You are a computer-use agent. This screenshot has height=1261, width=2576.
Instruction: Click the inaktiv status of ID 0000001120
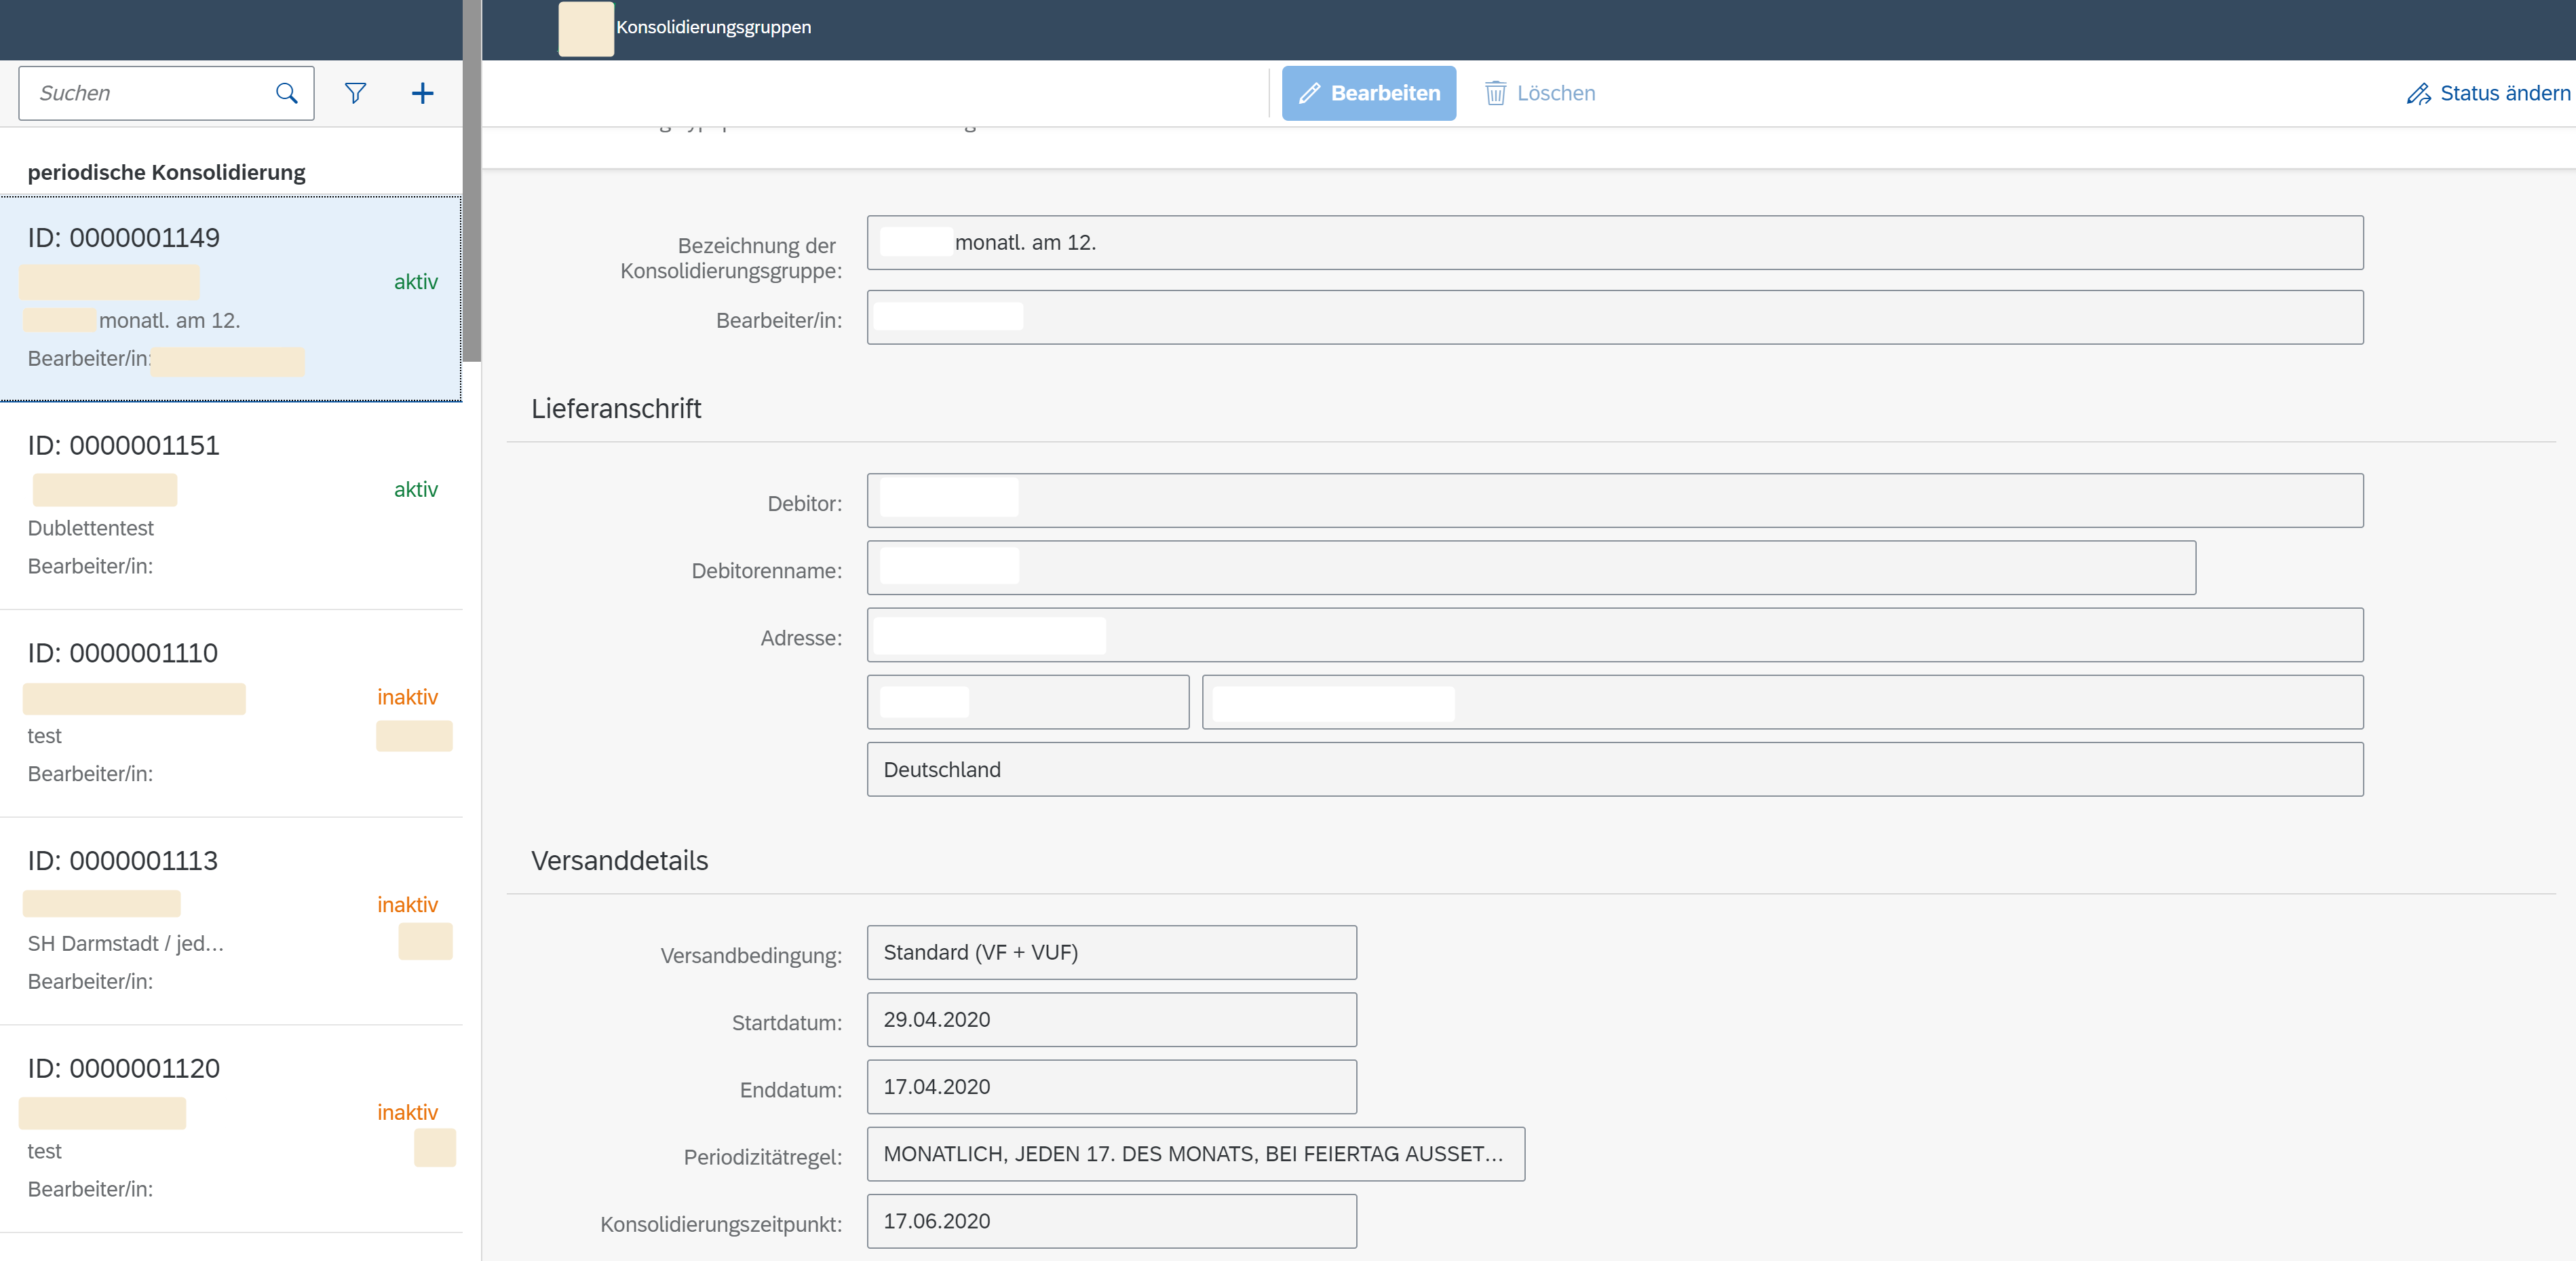tap(407, 1112)
